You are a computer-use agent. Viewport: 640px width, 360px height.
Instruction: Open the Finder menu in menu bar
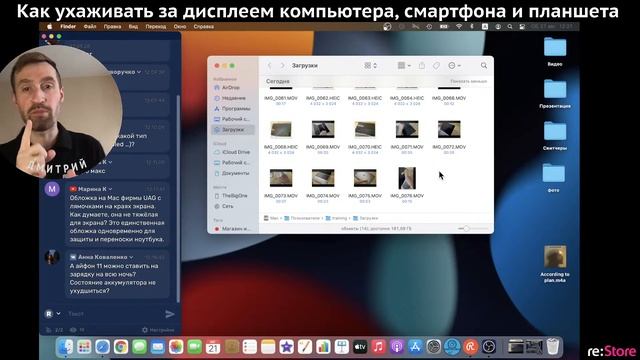[68, 27]
